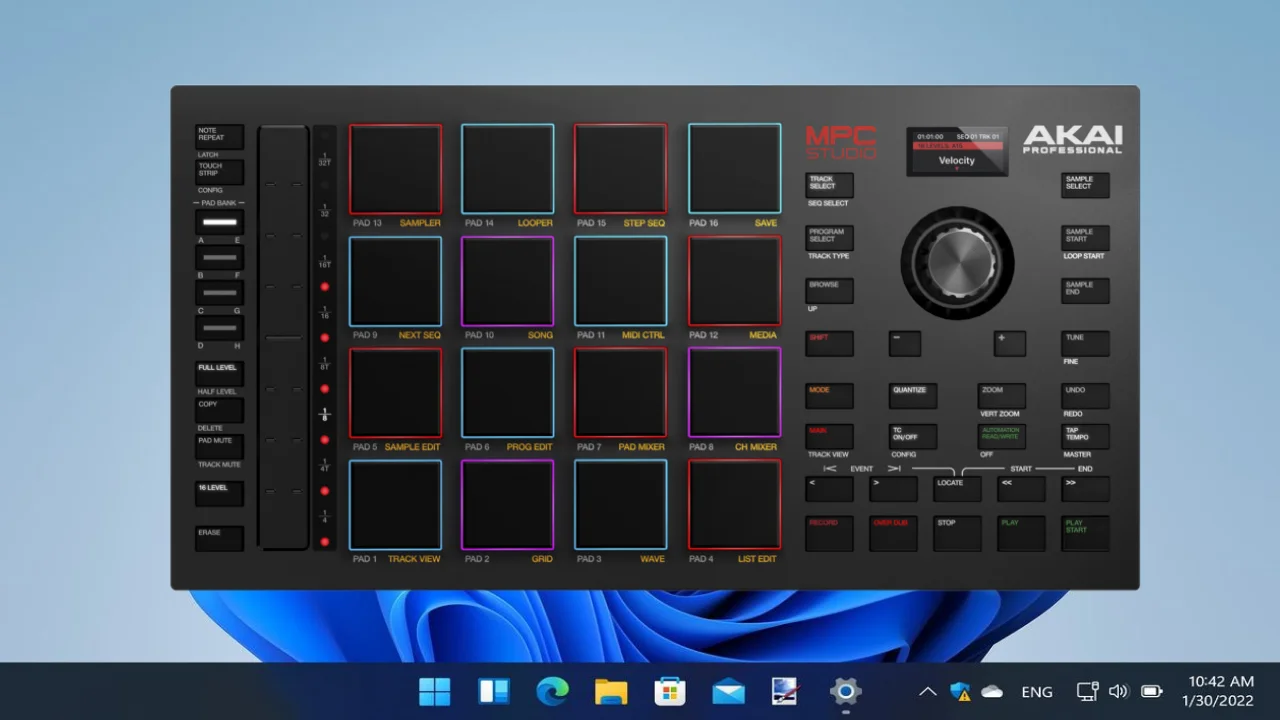Toggle the TOUCH STRIP button
Screen dimensions: 1280x720
click(x=219, y=172)
